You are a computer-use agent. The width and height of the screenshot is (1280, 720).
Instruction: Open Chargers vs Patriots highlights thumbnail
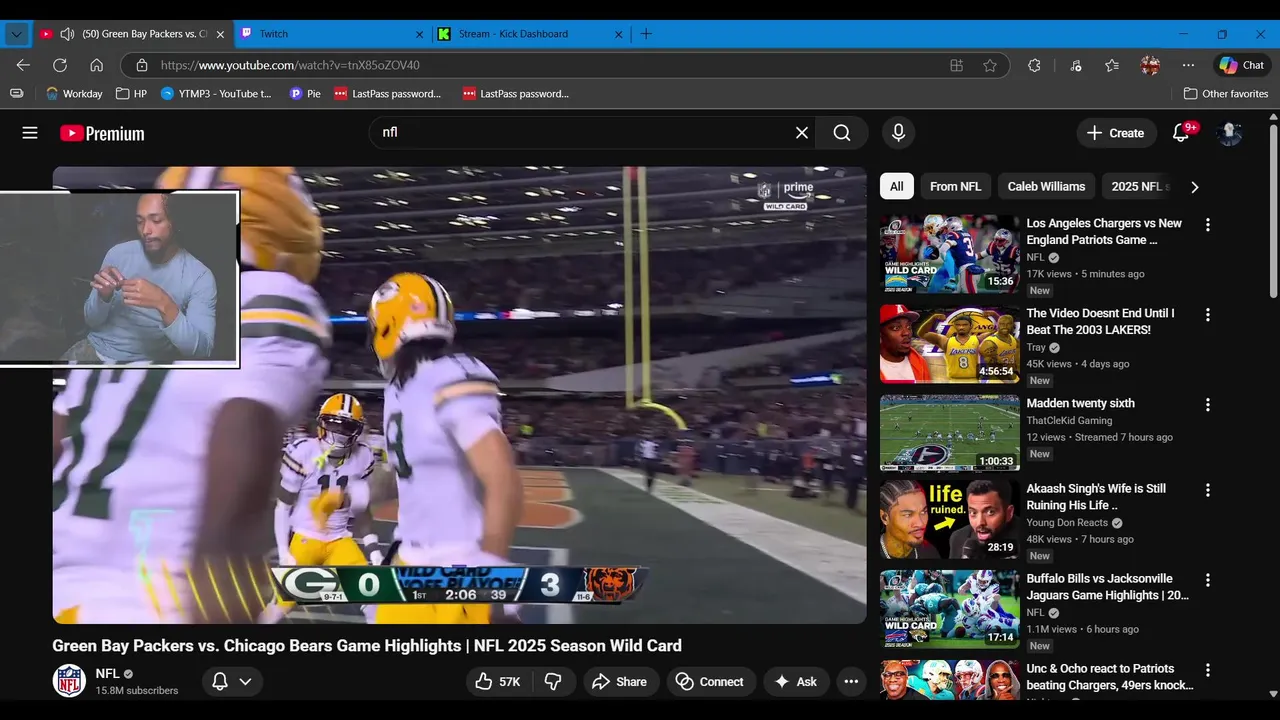click(x=950, y=254)
